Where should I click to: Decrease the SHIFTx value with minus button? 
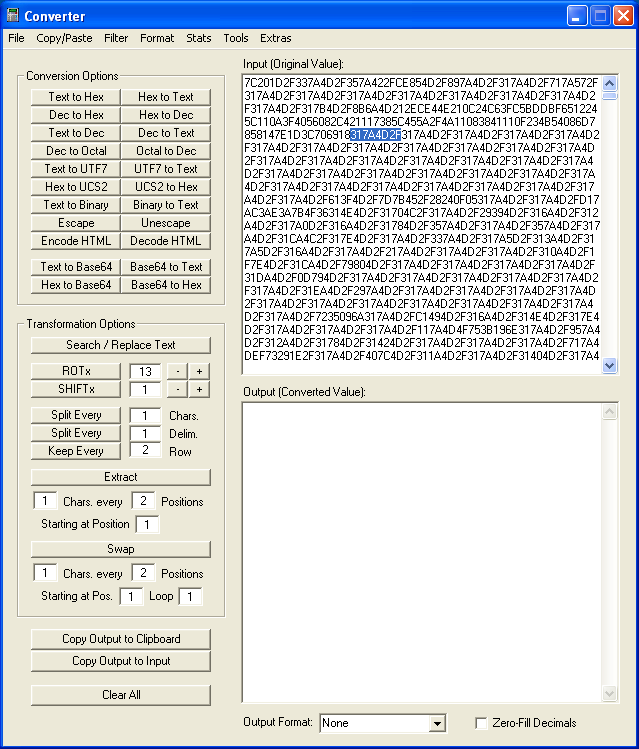pos(175,389)
